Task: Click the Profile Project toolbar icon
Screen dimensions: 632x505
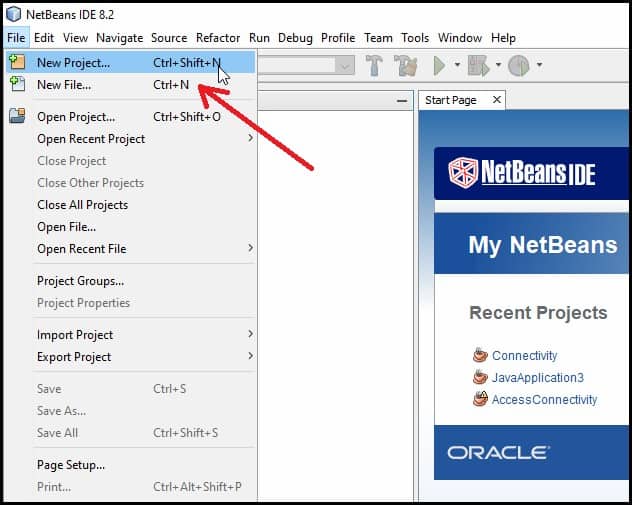Action: point(519,65)
